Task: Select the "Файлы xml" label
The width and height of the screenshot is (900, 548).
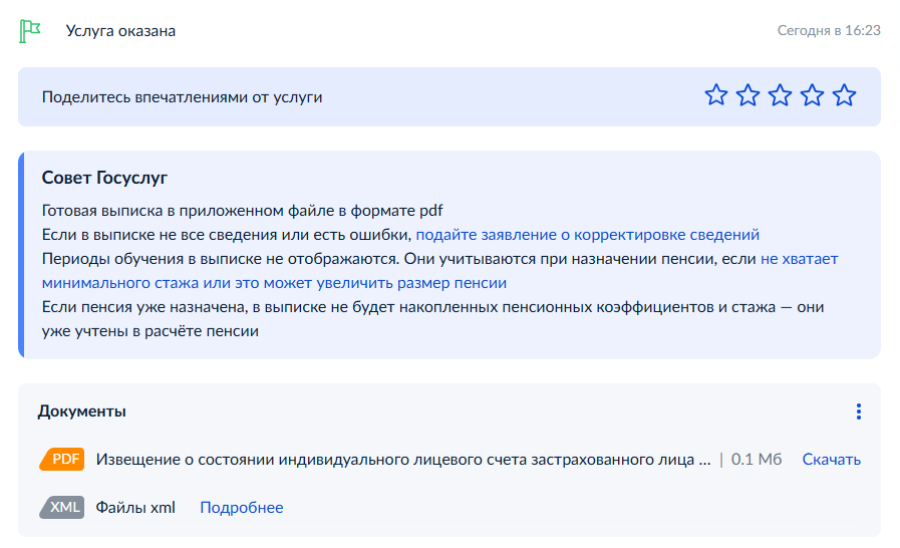Action: [x=135, y=507]
